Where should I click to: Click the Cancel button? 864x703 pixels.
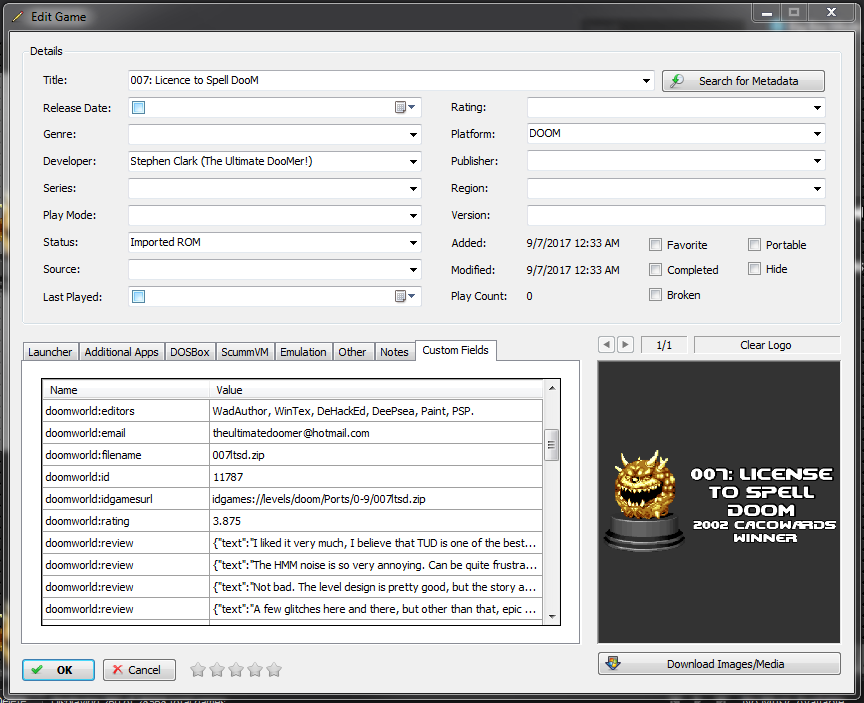(139, 670)
